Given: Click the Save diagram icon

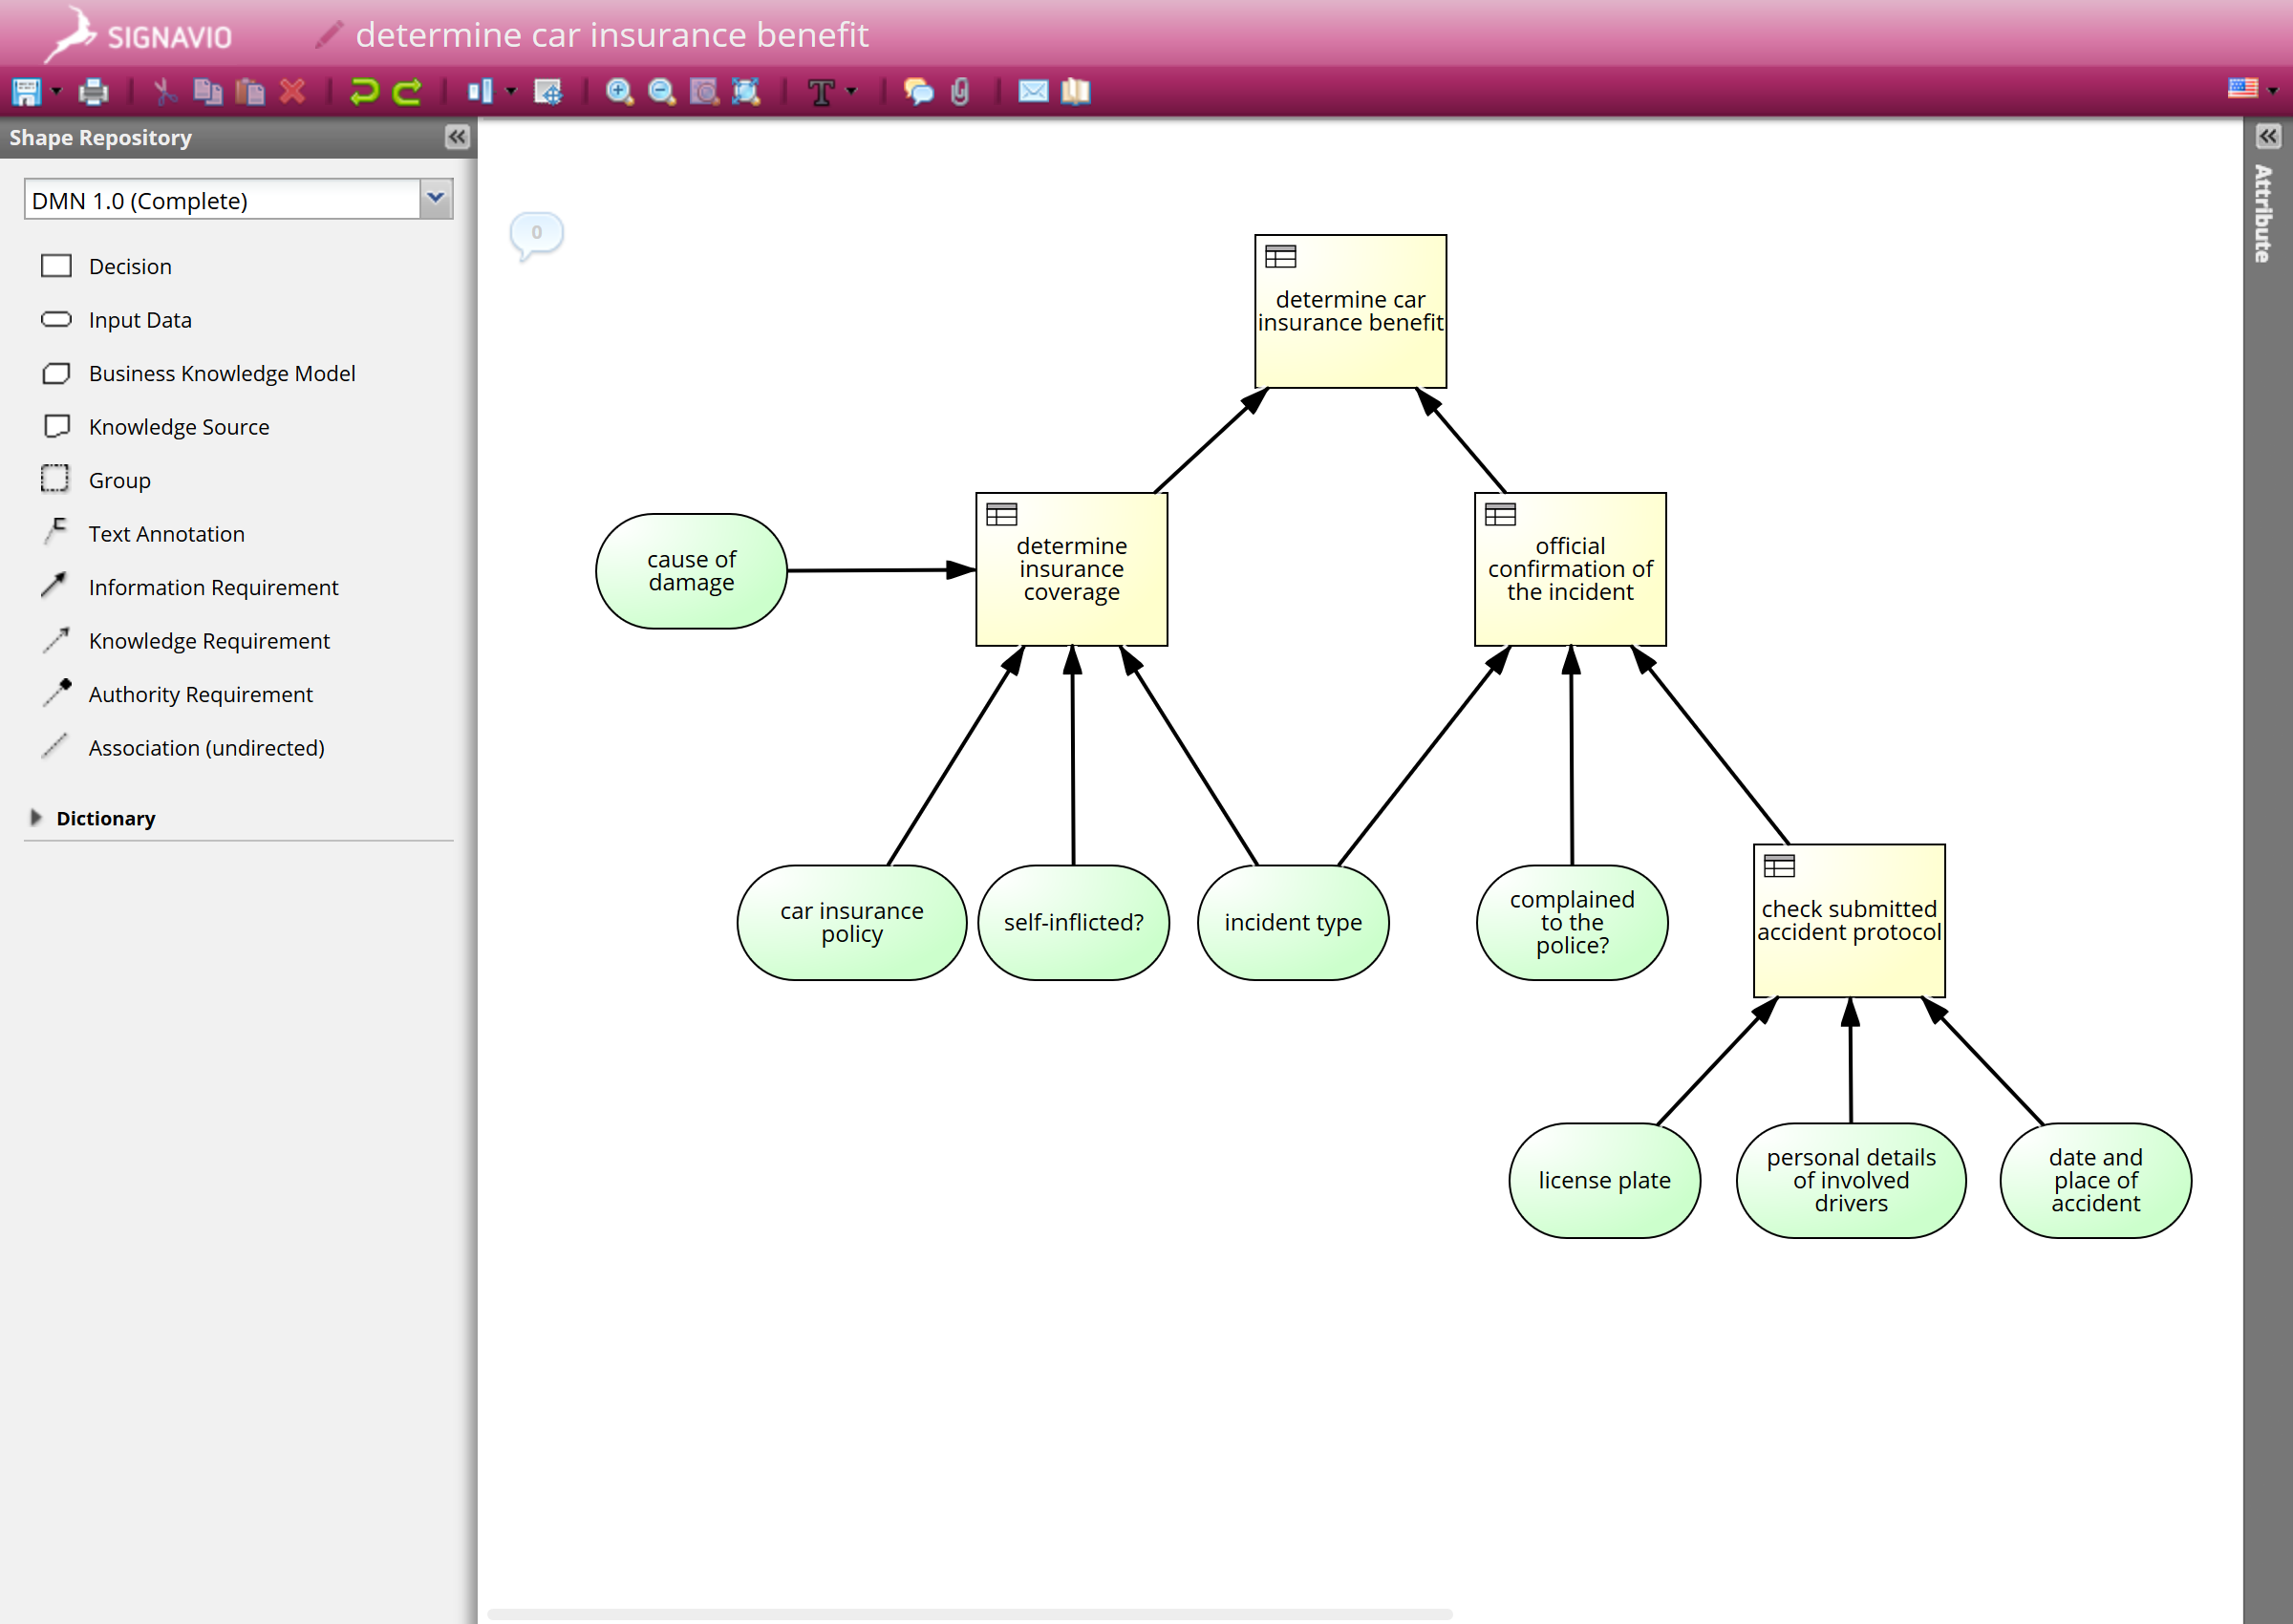Looking at the screenshot, I should 26,92.
